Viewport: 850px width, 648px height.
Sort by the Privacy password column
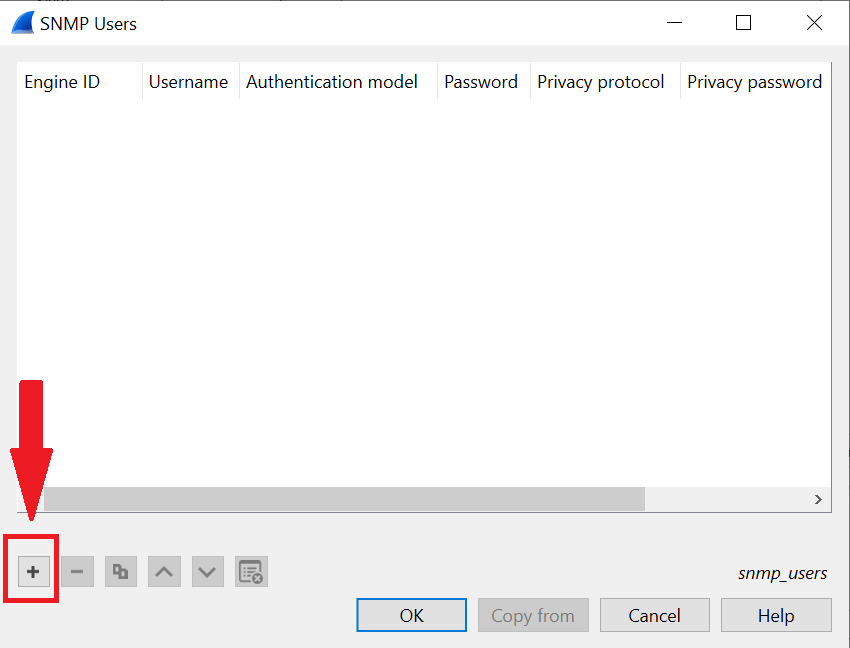point(754,82)
